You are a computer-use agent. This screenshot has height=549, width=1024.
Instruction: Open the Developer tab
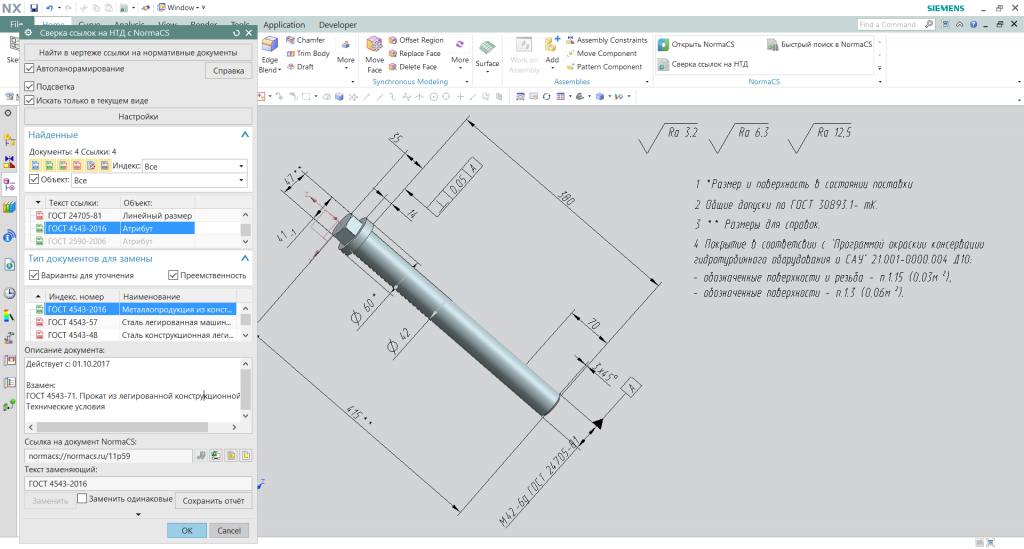pyautogui.click(x=338, y=25)
